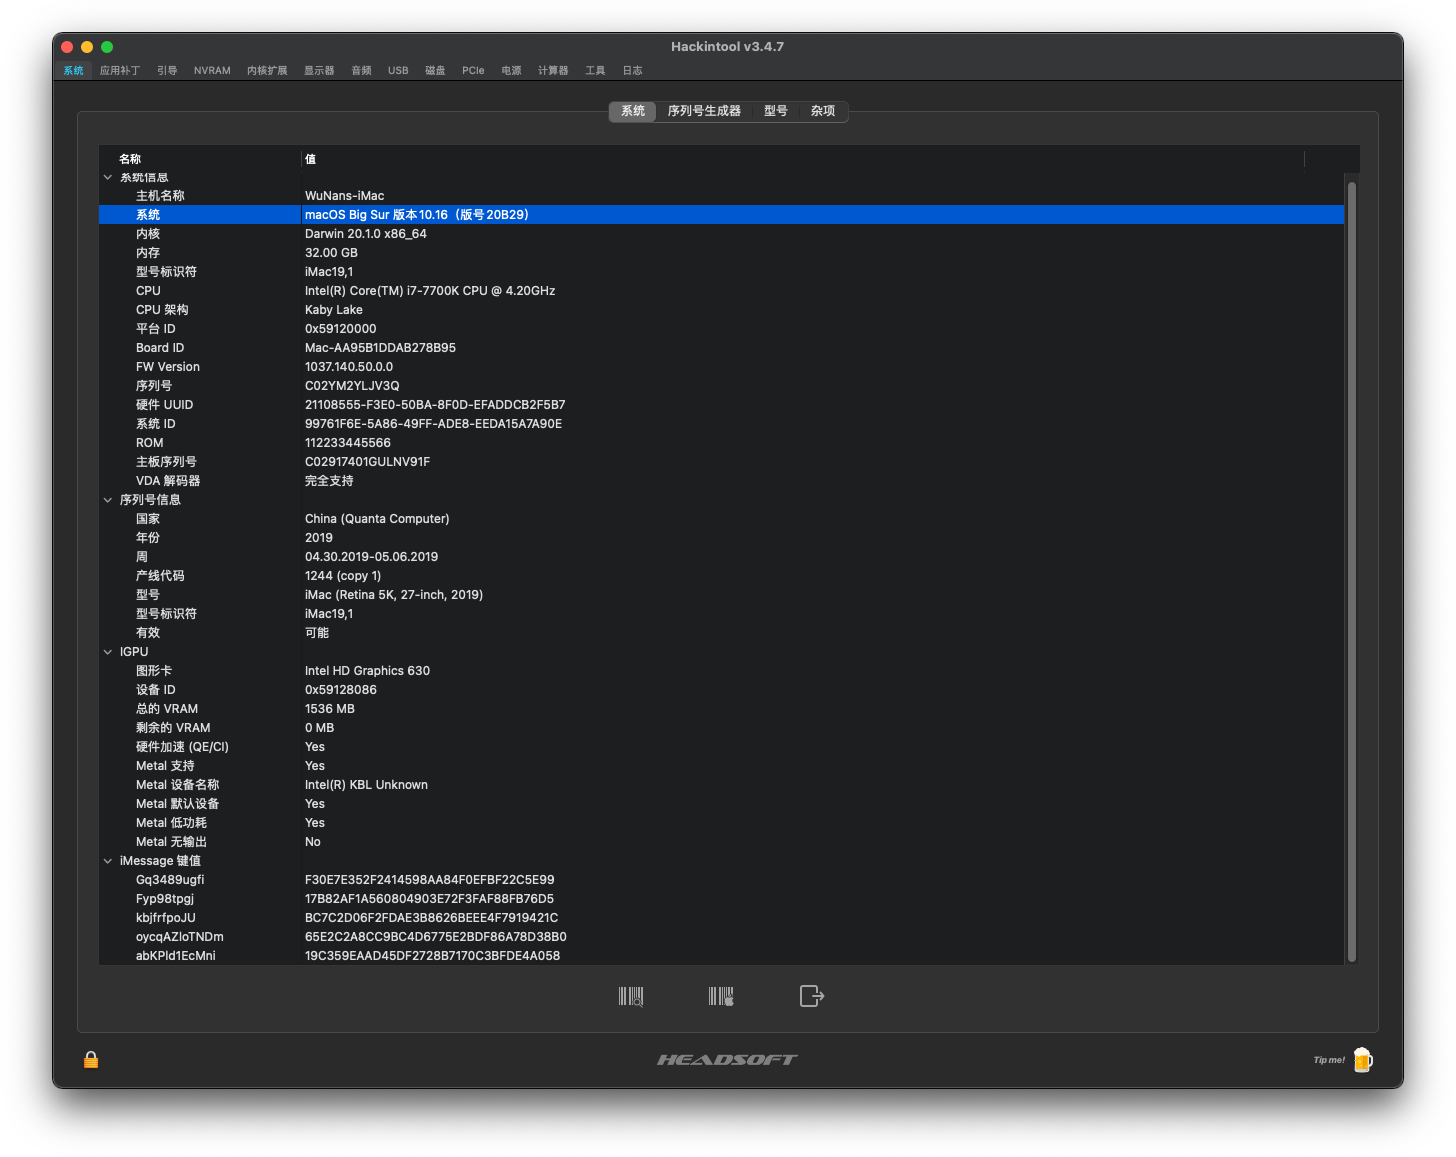Collapse the 系统信息 group
Image resolution: width=1456 pixels, height=1157 pixels.
108,178
